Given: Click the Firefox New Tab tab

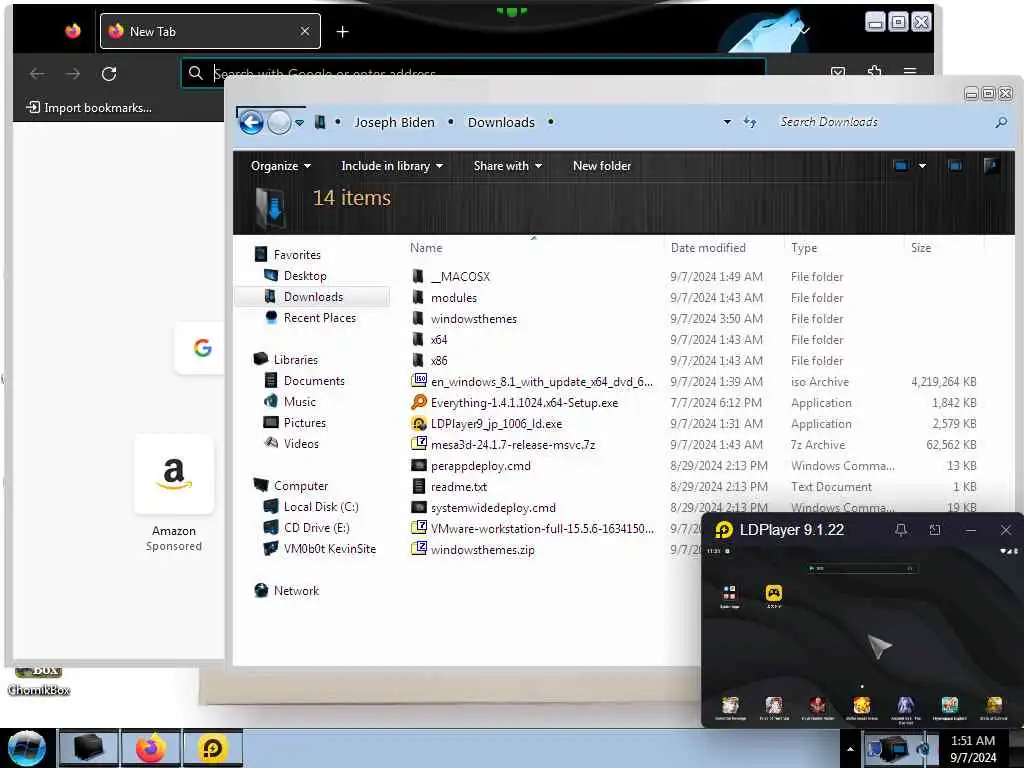Looking at the screenshot, I should (x=210, y=31).
